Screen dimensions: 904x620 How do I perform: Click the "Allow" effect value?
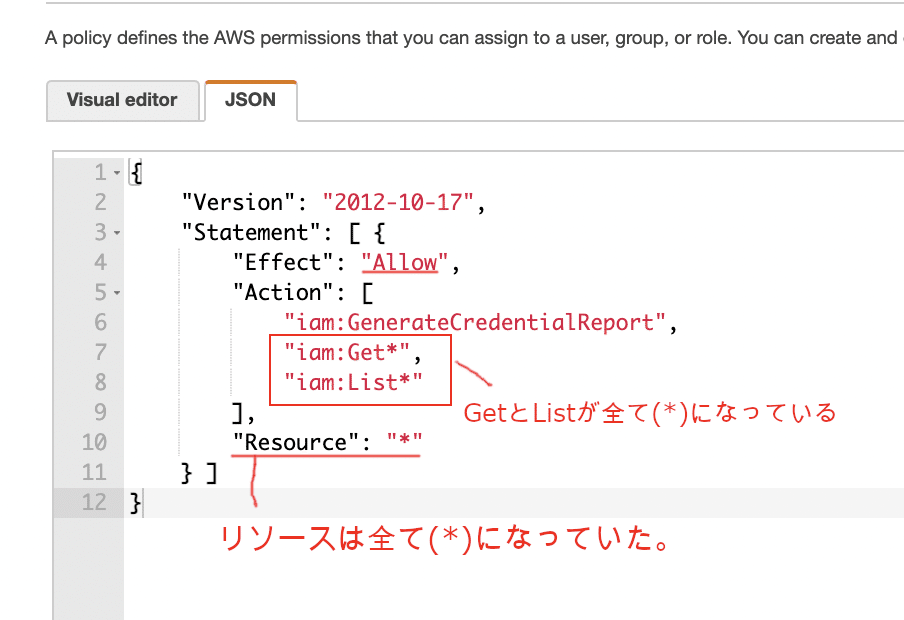click(x=405, y=262)
